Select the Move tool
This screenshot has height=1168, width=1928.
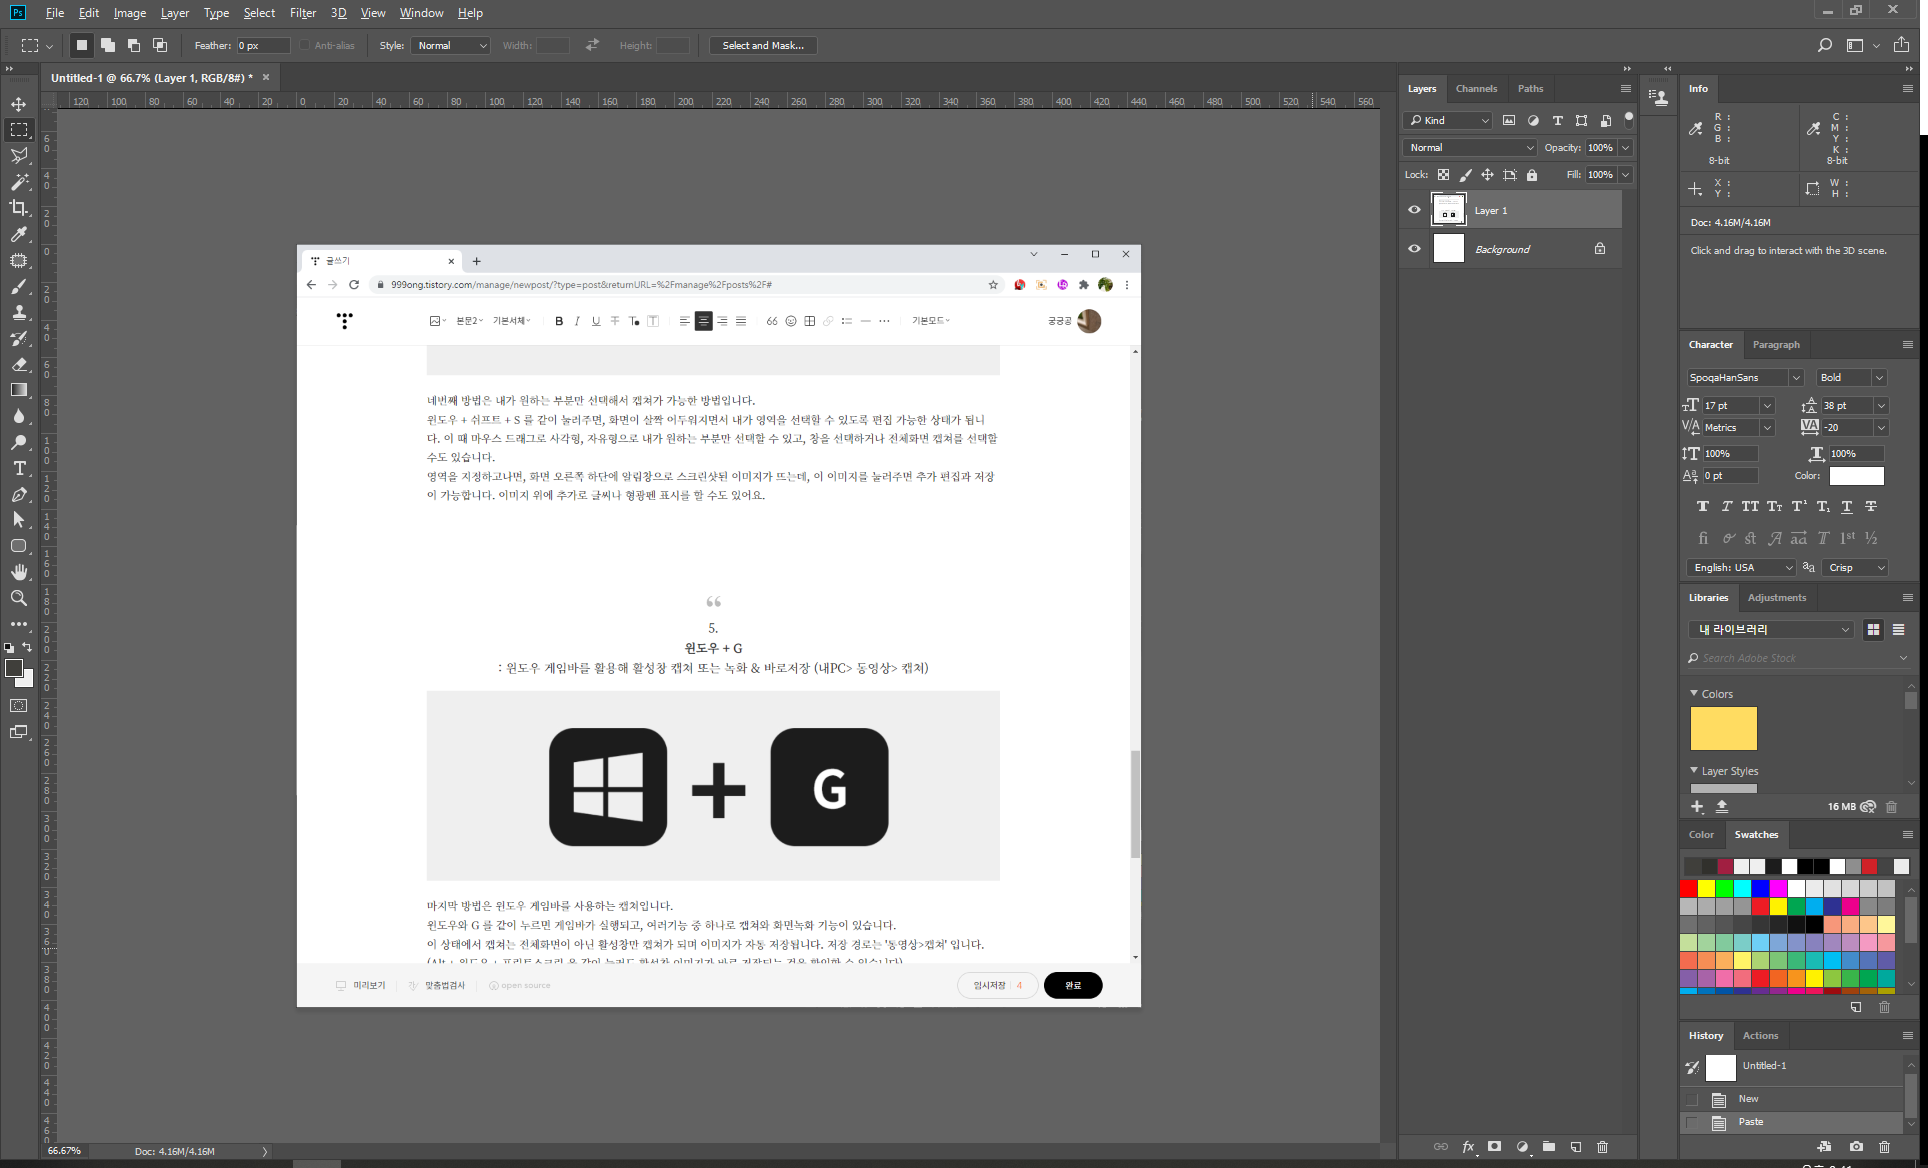(x=19, y=104)
